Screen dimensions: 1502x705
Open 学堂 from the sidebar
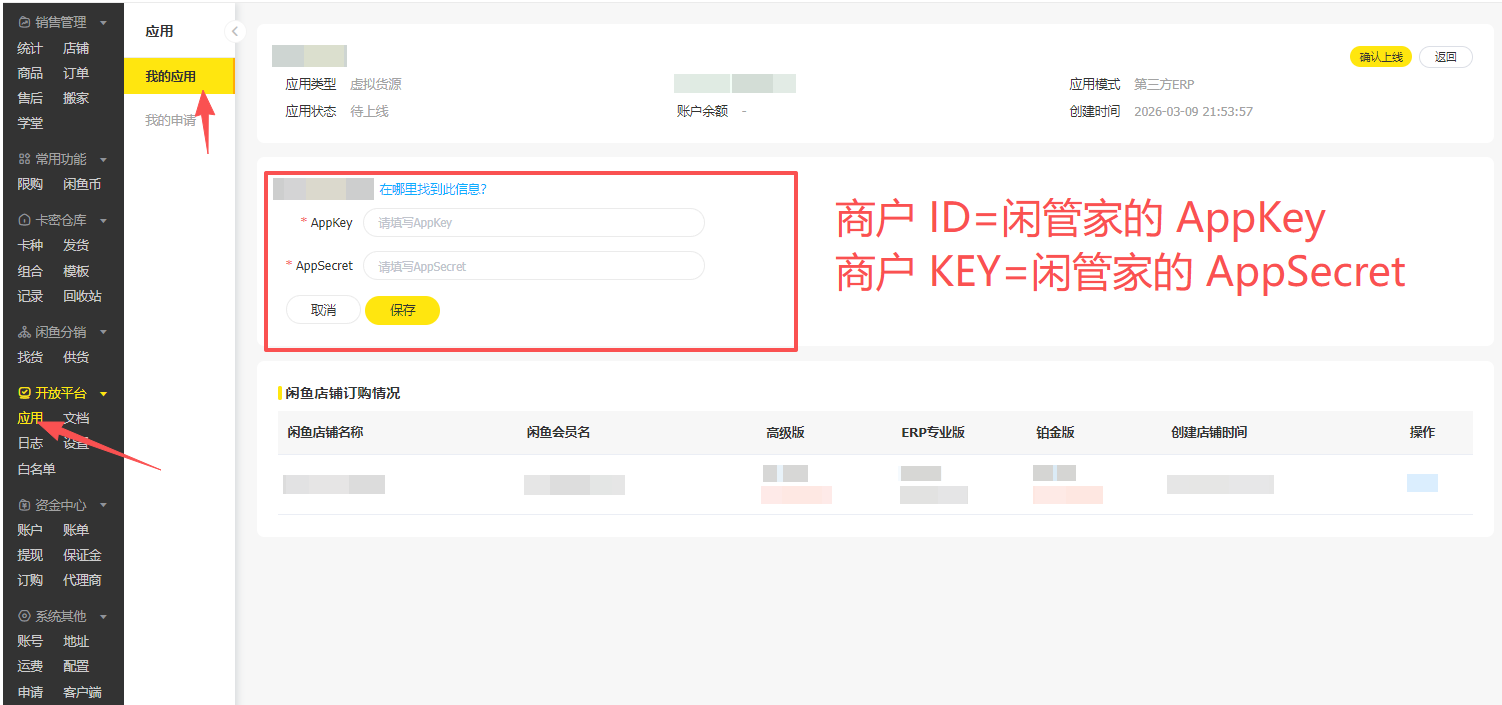click(x=30, y=123)
